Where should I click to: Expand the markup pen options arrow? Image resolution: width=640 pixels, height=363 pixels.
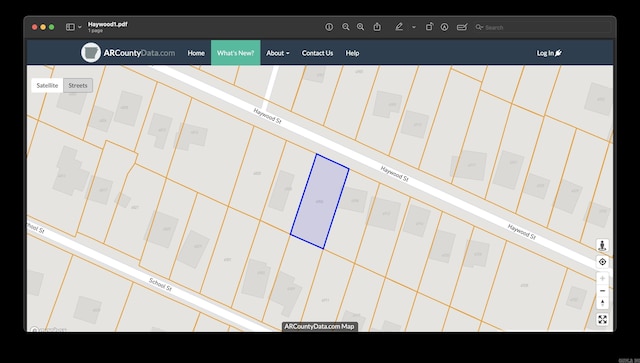(413, 27)
